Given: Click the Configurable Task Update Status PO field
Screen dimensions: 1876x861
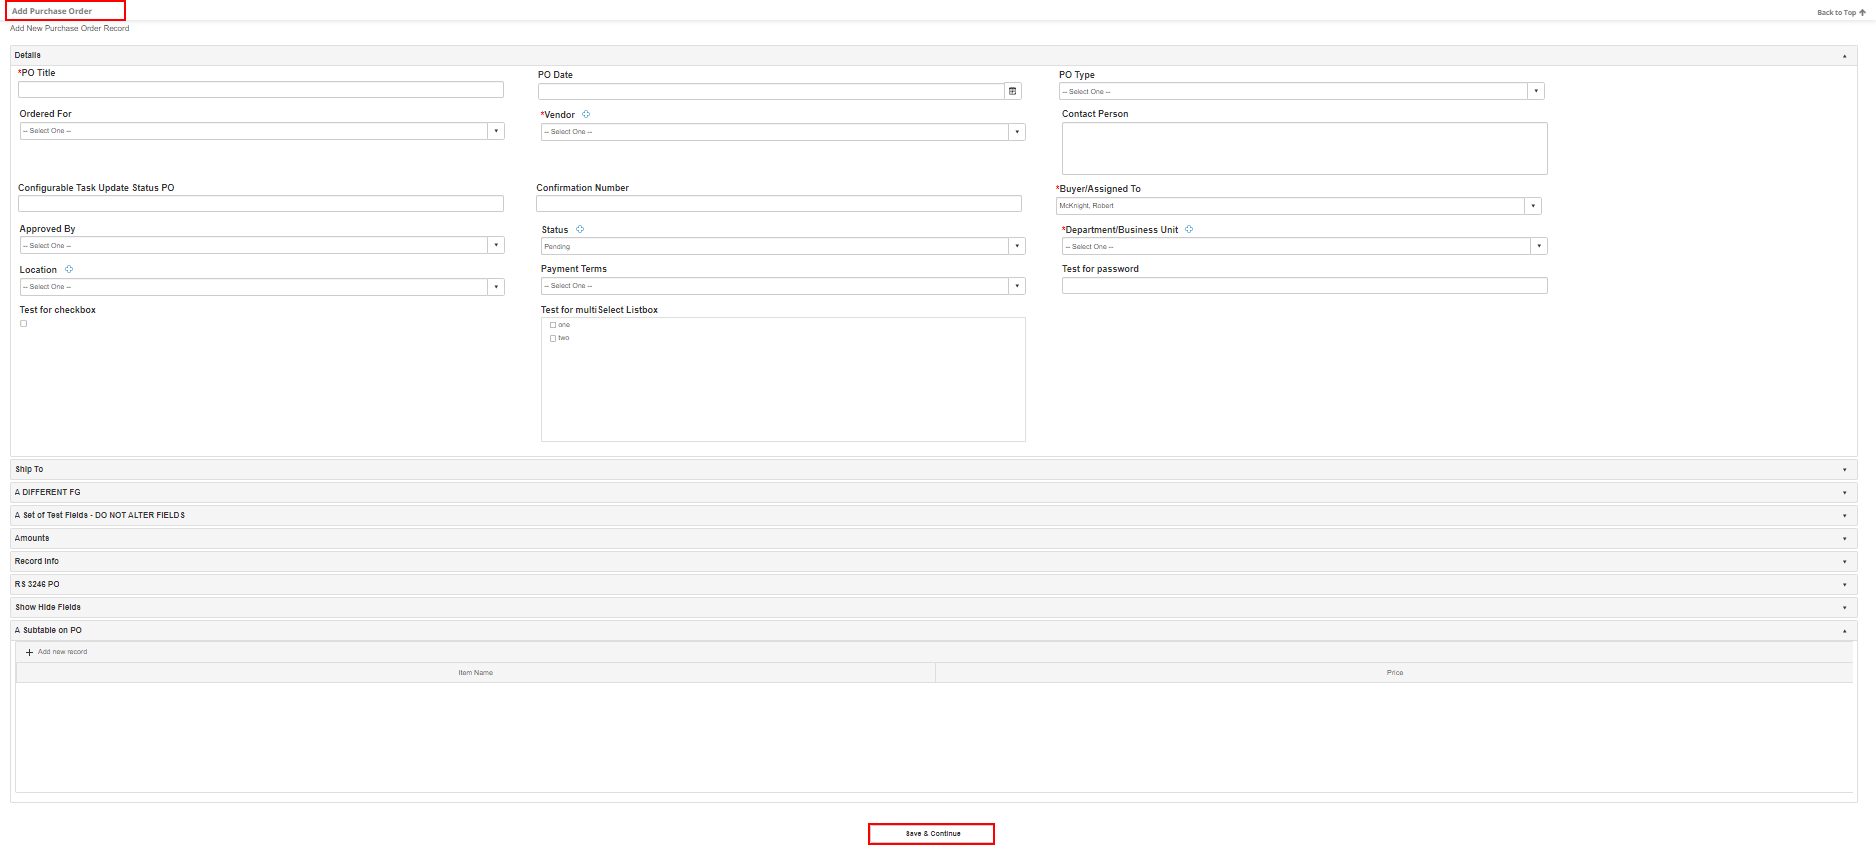Looking at the screenshot, I should (261, 204).
